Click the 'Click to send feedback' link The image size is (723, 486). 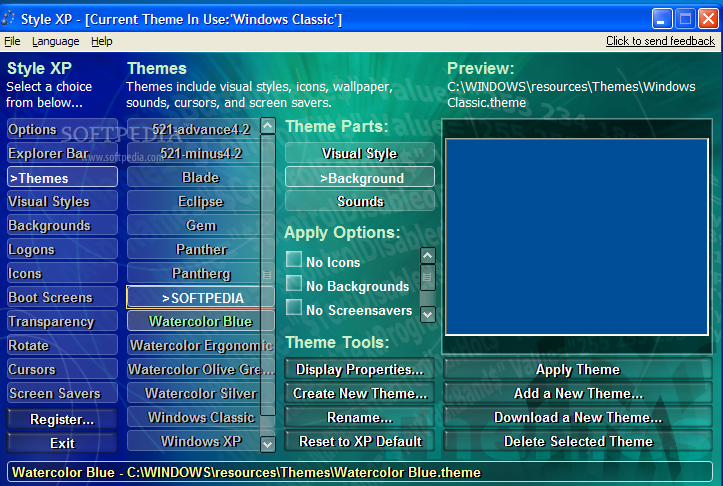660,41
